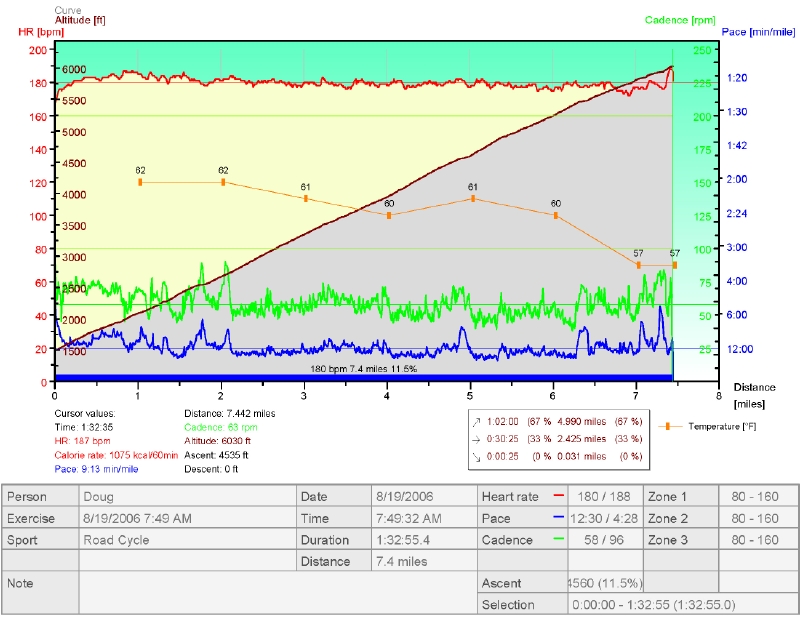Click the Duration value '1:32:55.4'

[424, 539]
